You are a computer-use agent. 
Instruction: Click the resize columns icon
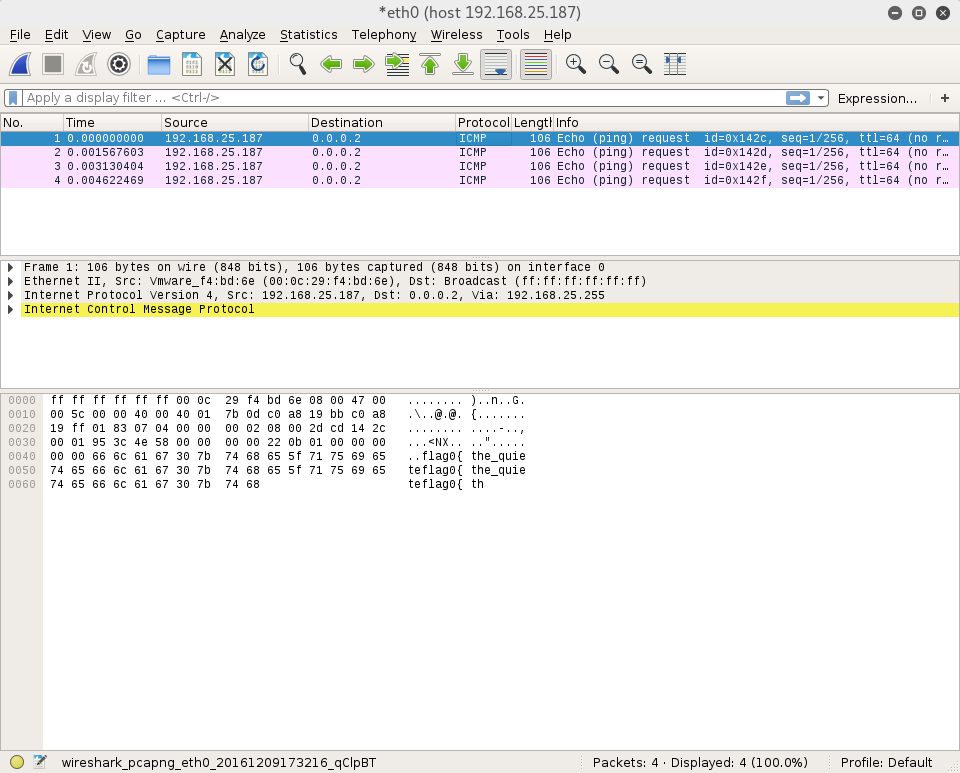(x=674, y=65)
